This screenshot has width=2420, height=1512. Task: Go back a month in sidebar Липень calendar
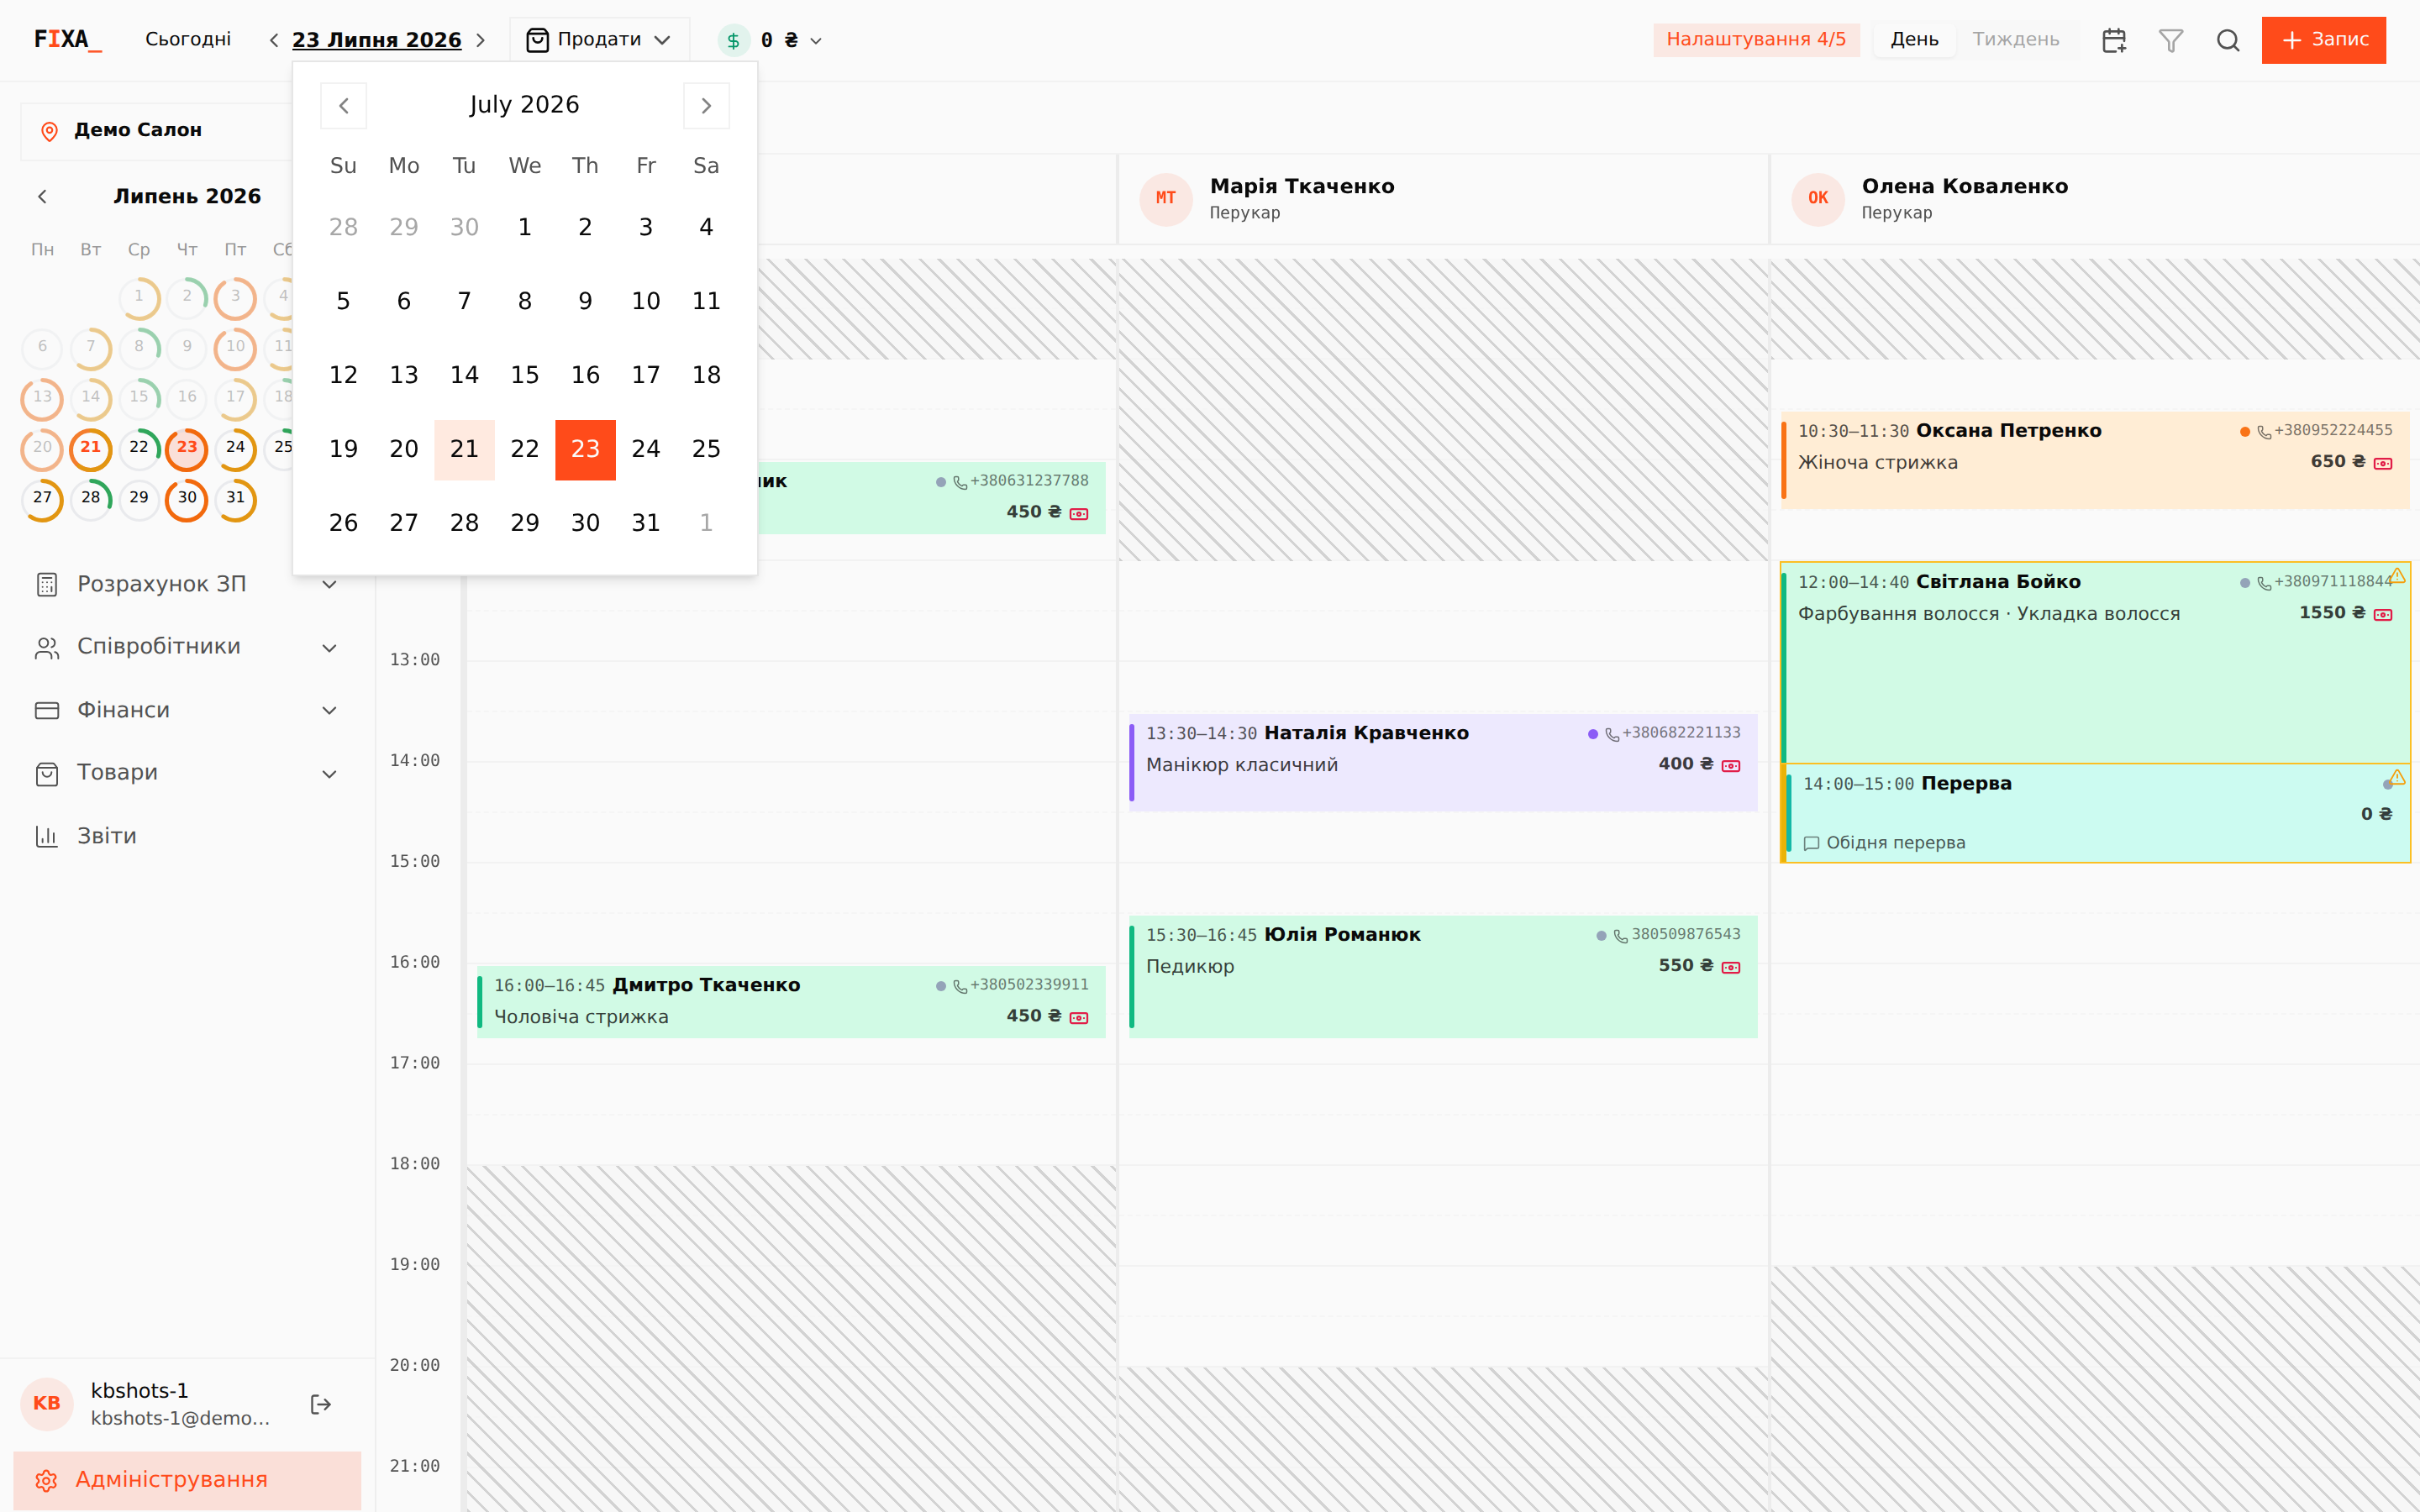tap(42, 197)
